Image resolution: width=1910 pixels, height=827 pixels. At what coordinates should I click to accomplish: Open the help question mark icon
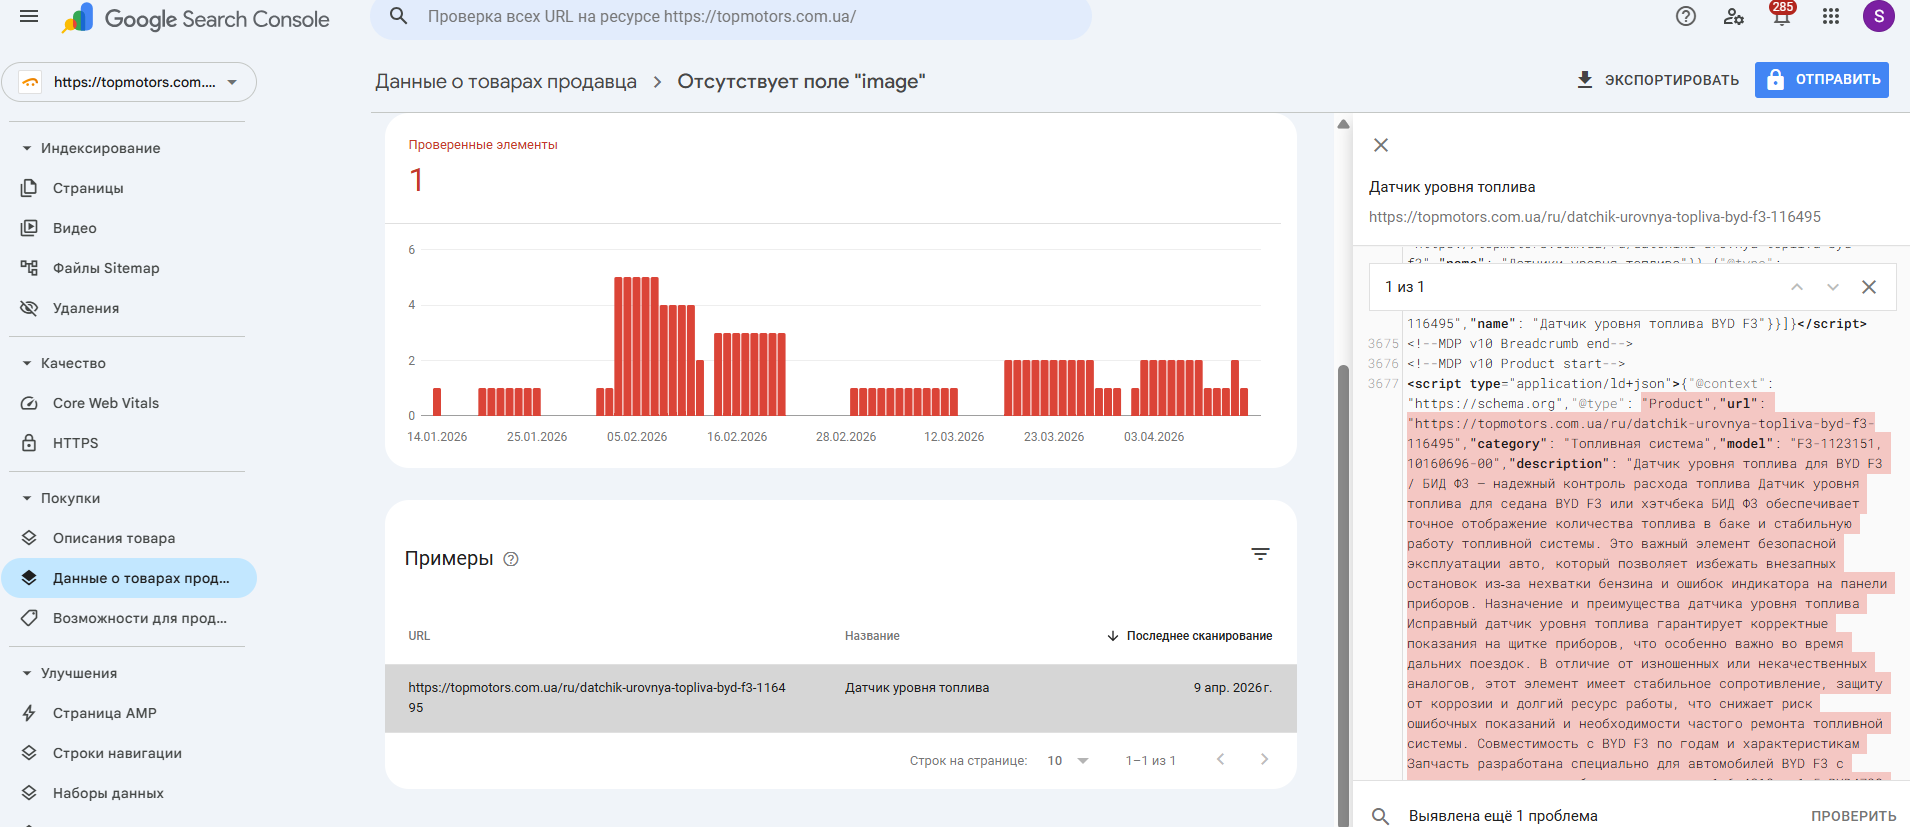point(1686,17)
